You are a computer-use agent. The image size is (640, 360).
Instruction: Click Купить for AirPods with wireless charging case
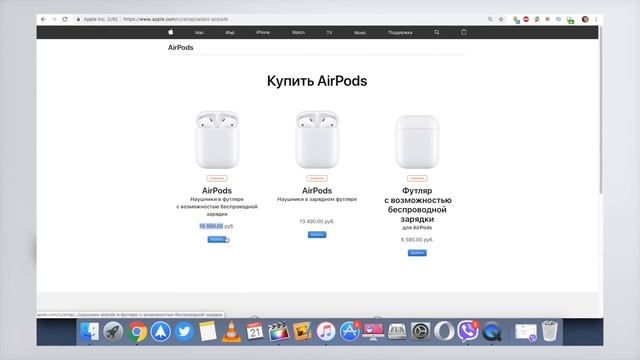pyautogui.click(x=217, y=239)
